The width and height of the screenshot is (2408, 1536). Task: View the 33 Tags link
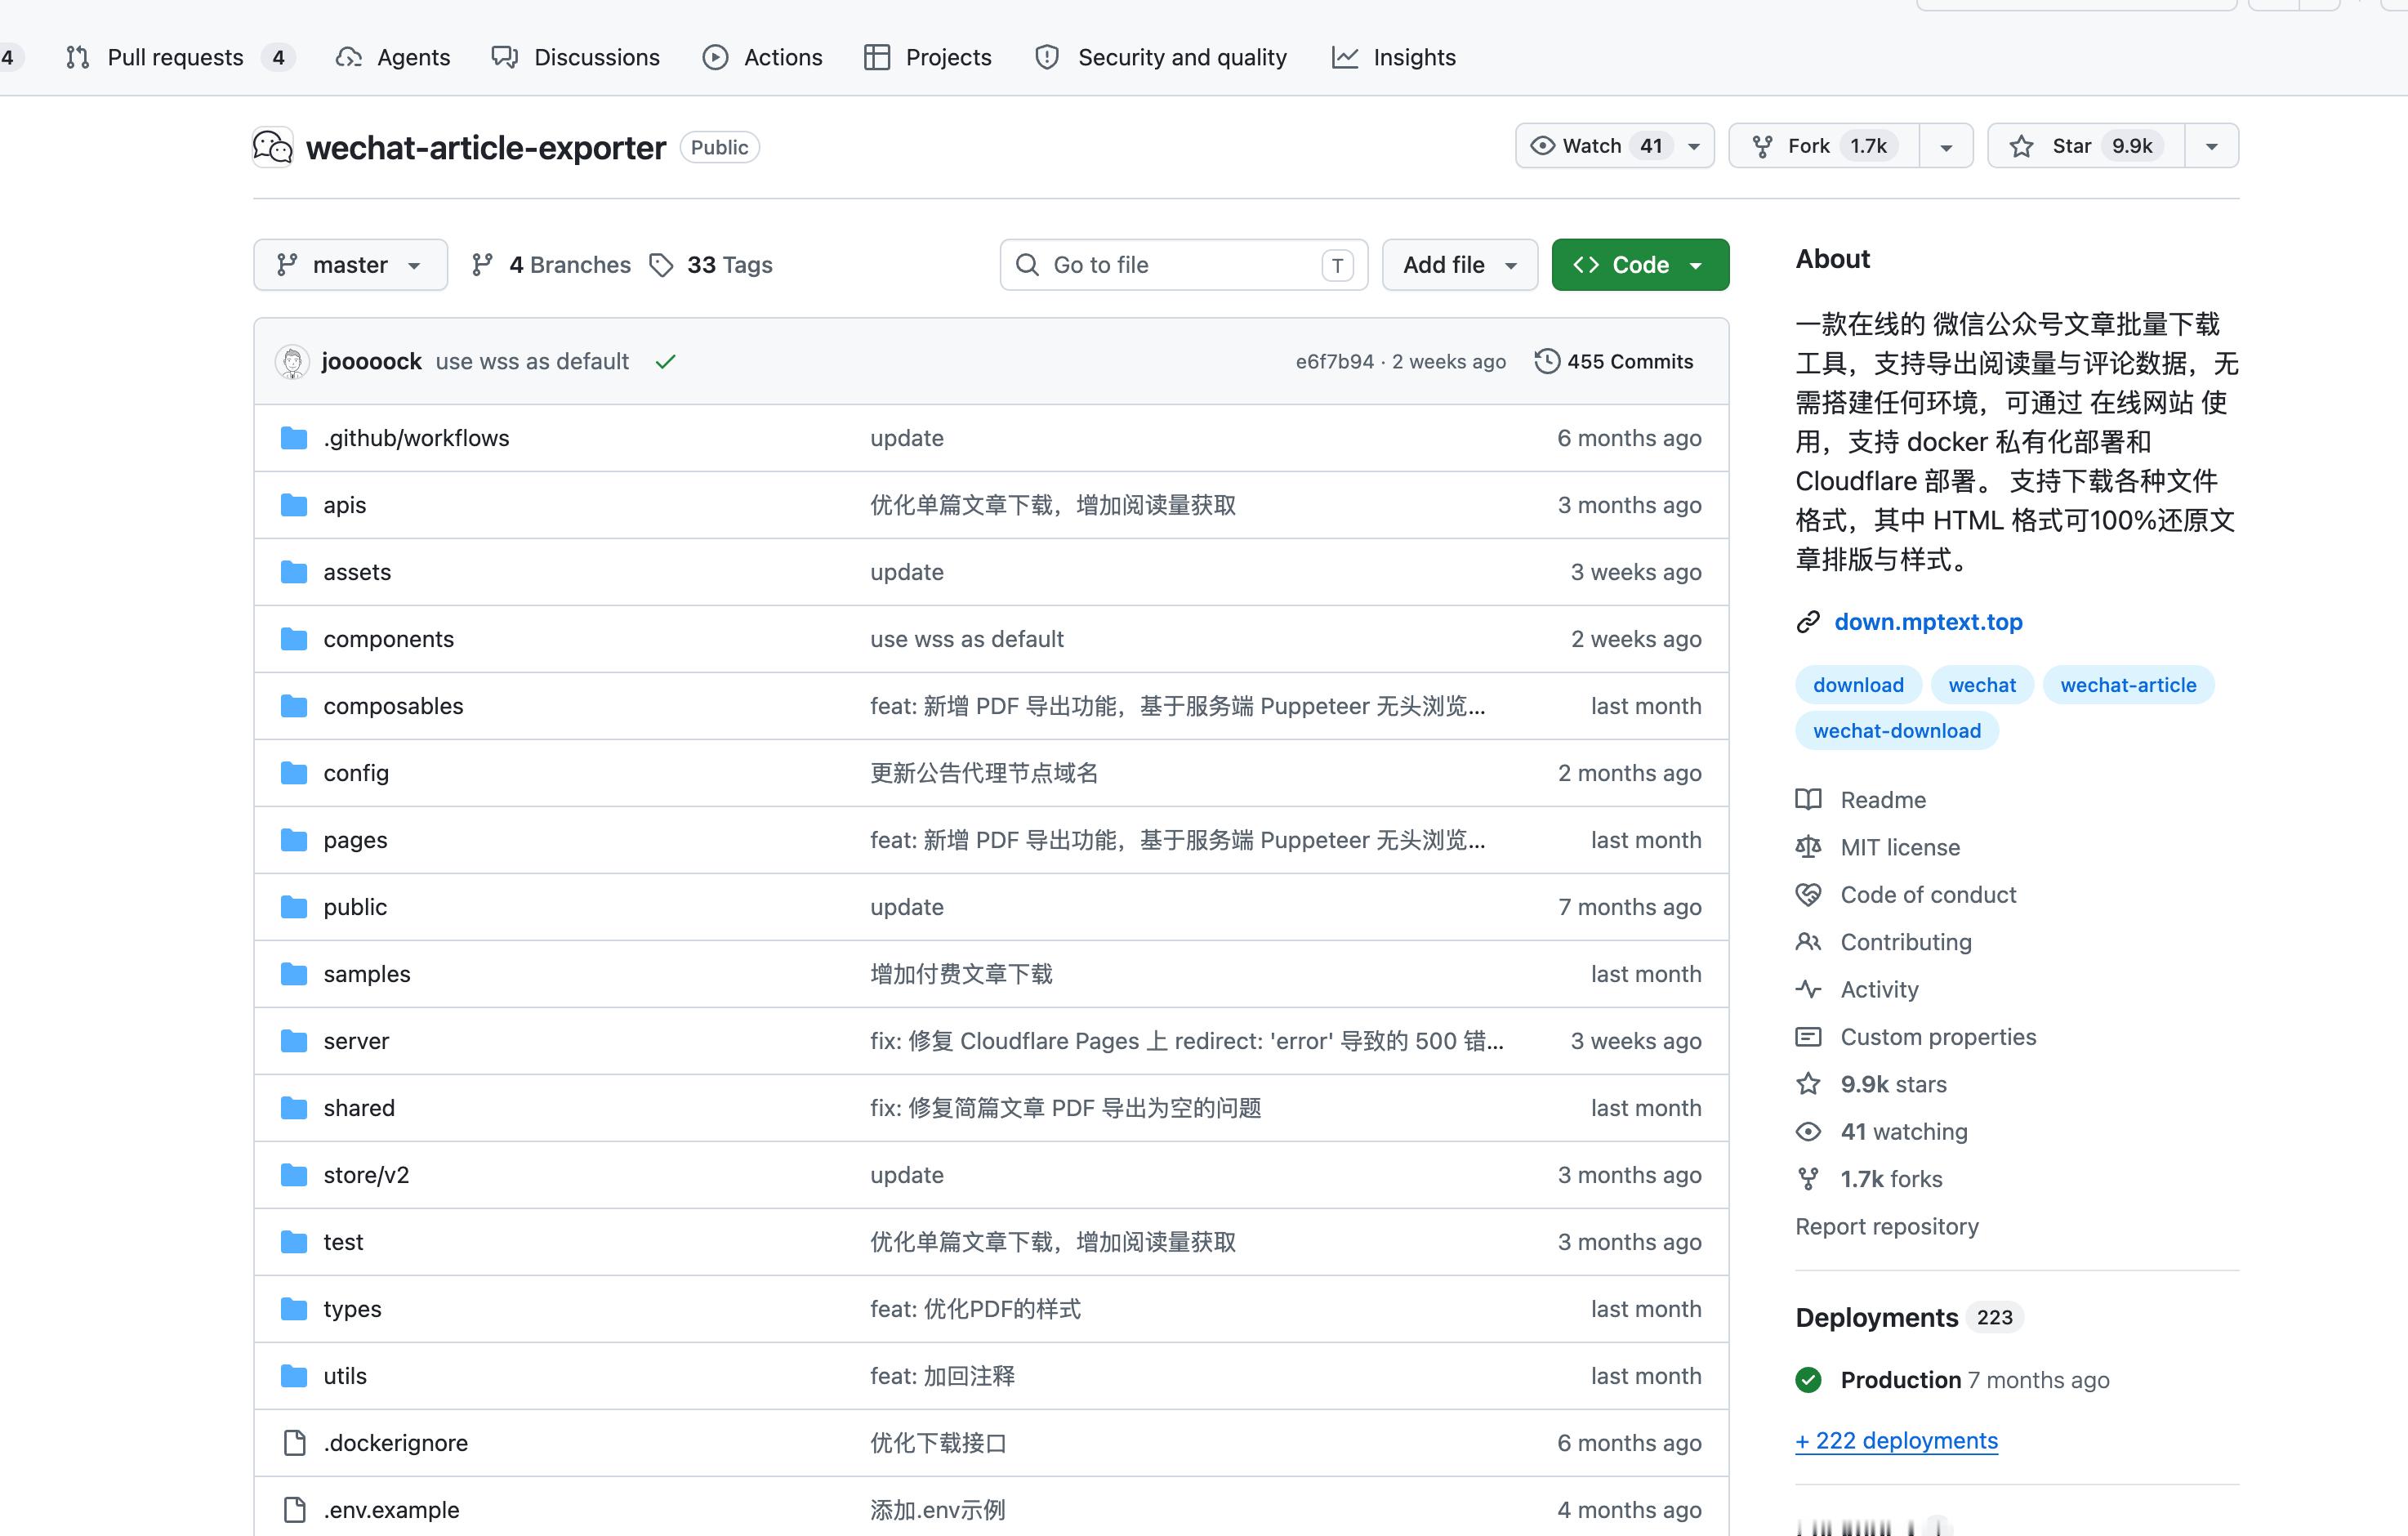pyautogui.click(x=711, y=265)
